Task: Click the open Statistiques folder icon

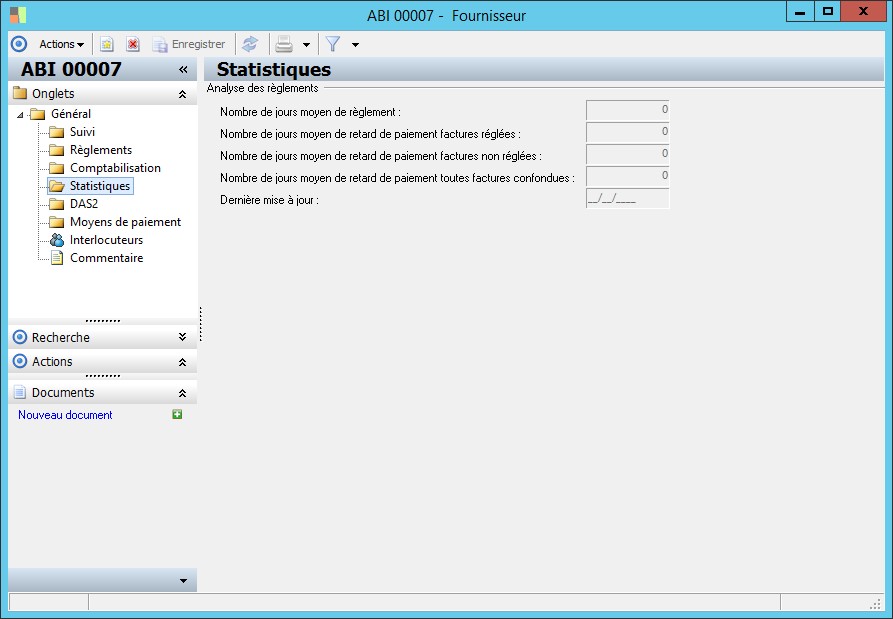Action: coord(56,186)
